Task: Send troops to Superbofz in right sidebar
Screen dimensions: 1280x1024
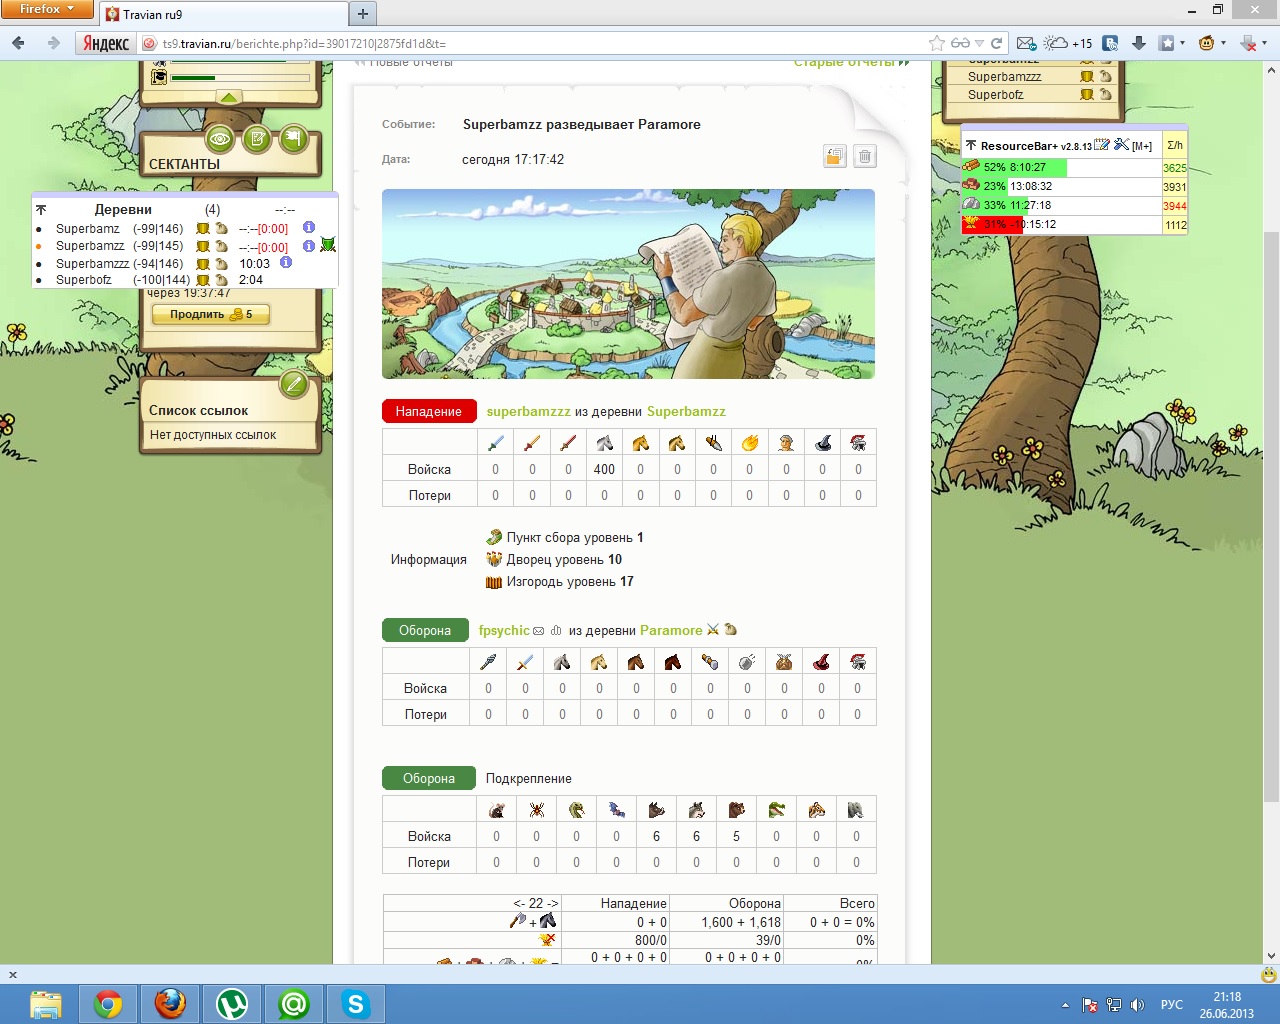Action: (x=1087, y=95)
